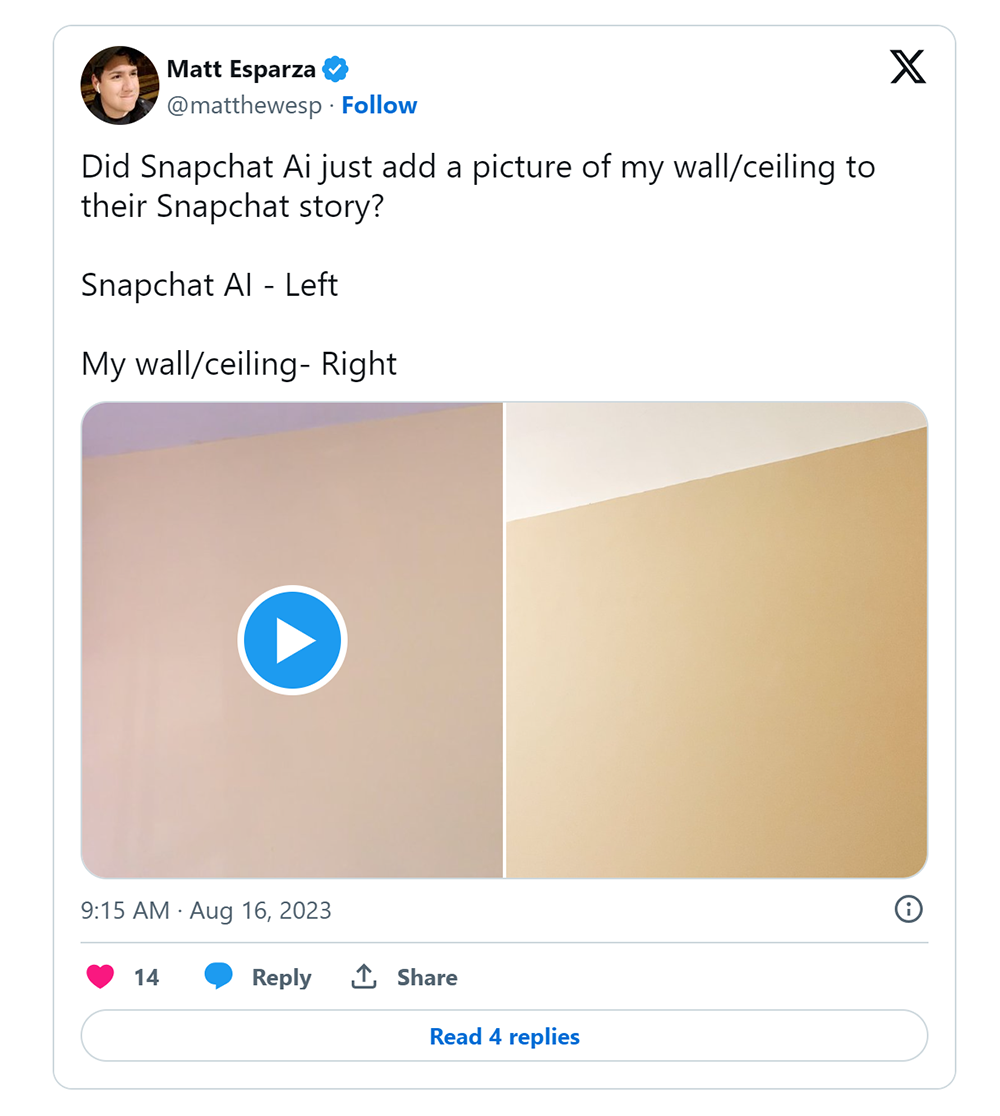Click the Read 4 replies button

[504, 1036]
